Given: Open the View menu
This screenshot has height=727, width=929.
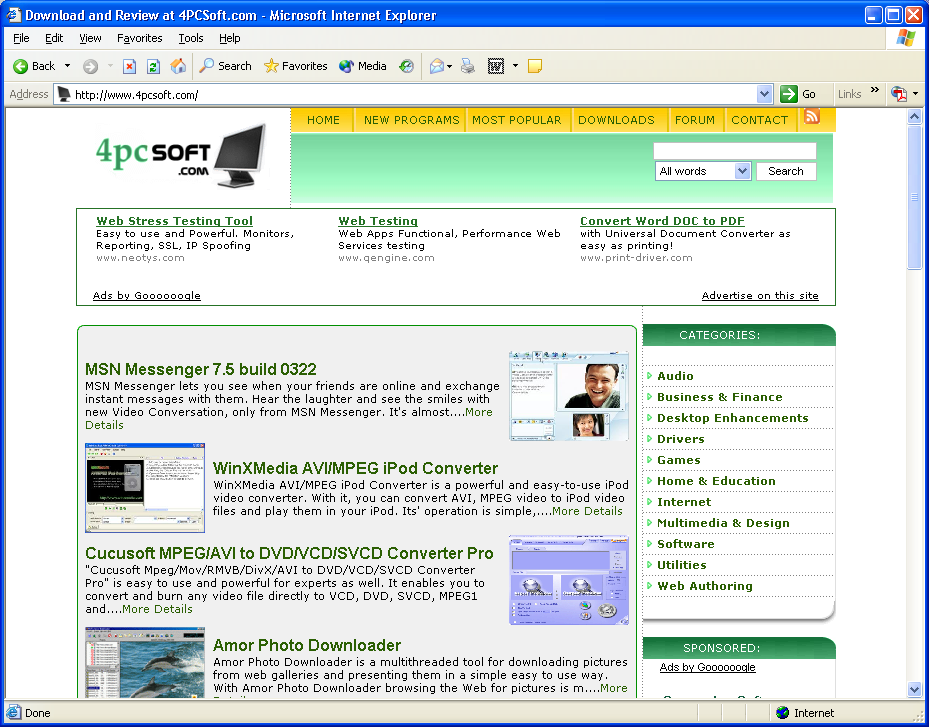Looking at the screenshot, I should click(x=90, y=38).
